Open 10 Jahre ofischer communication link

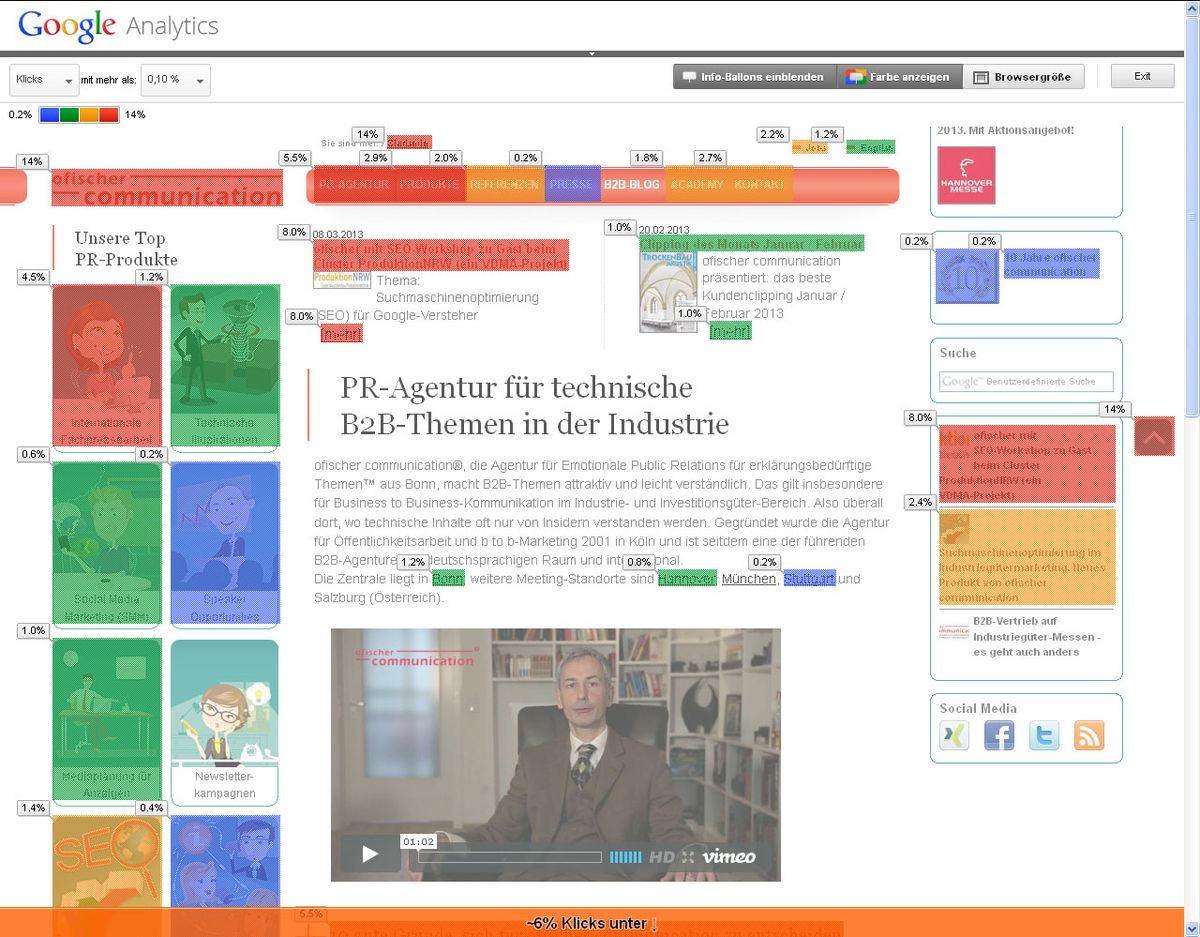click(1051, 264)
